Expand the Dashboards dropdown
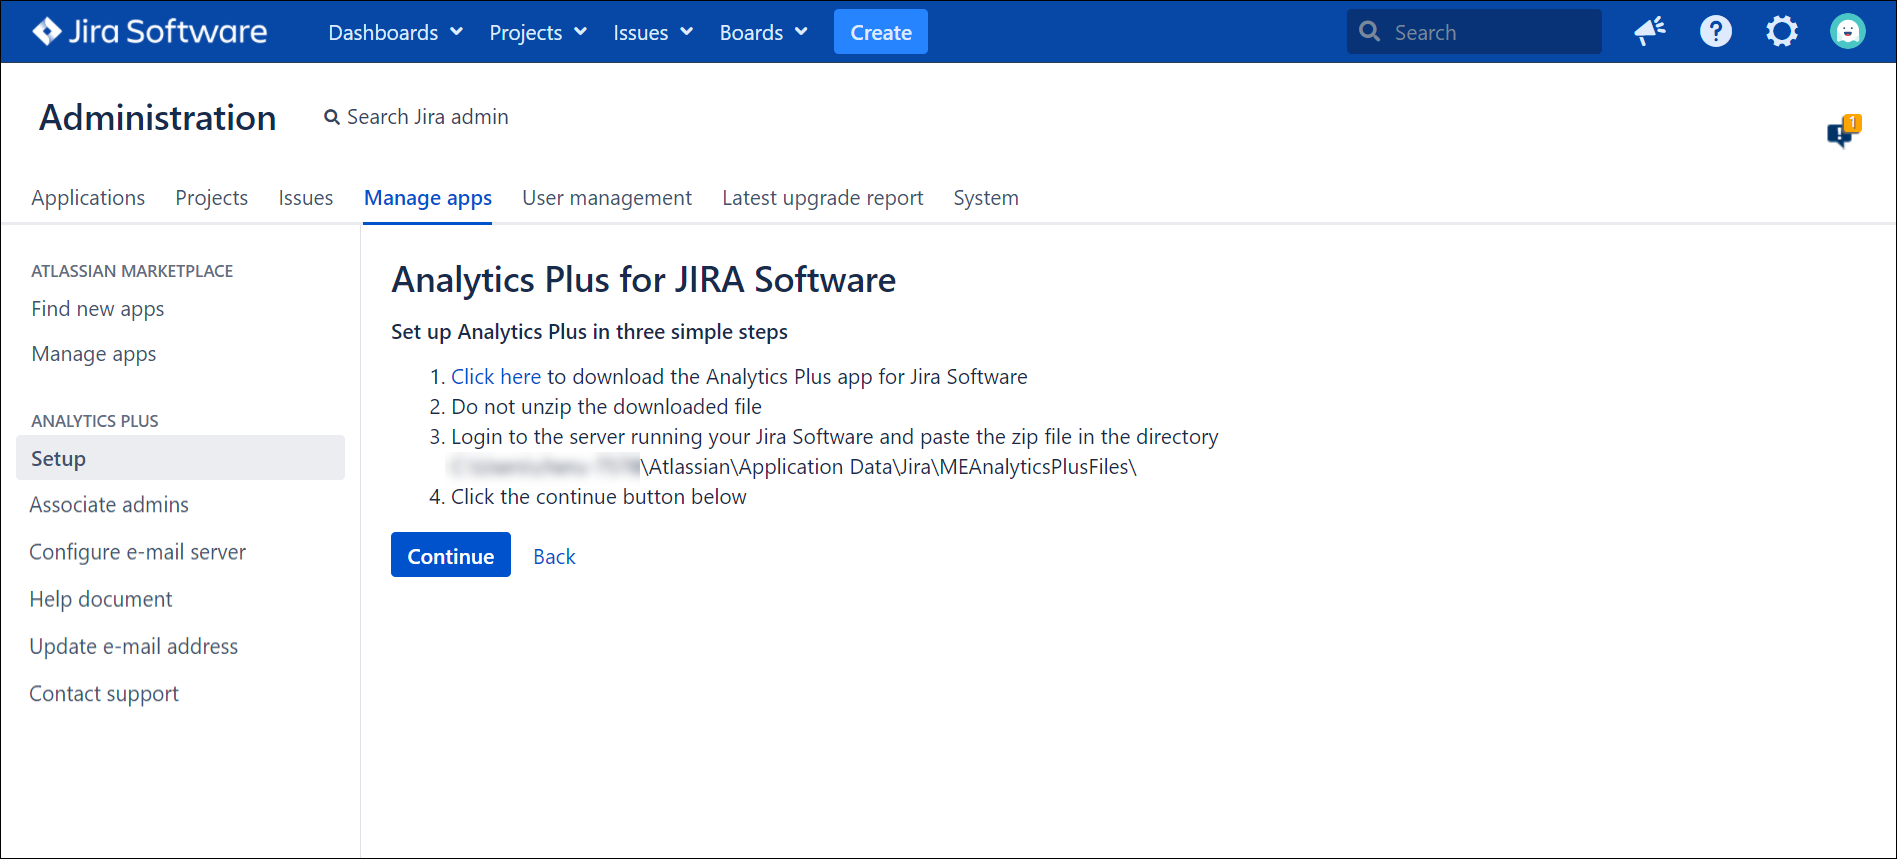Screen dimensions: 1897x859 point(395,33)
